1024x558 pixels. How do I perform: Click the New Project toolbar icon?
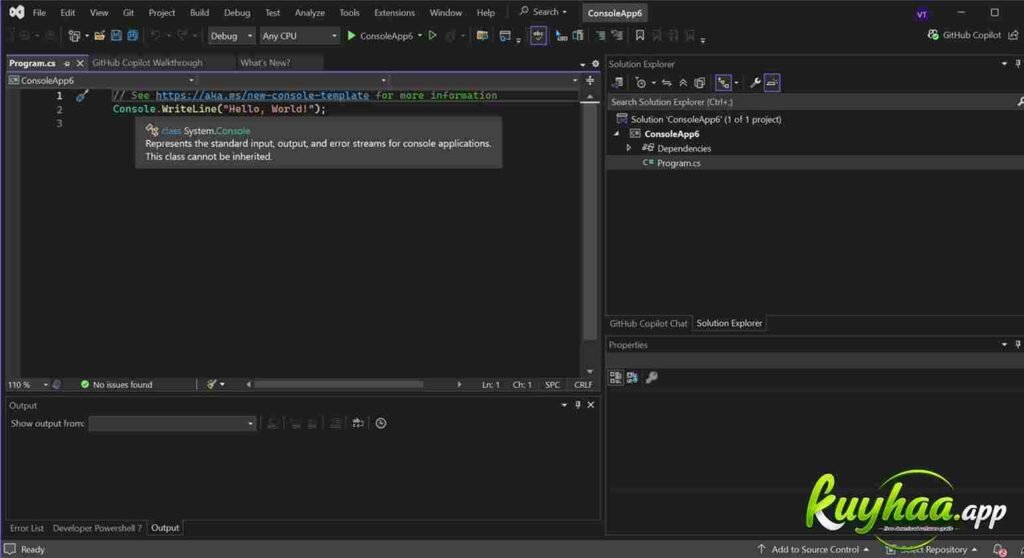point(74,36)
